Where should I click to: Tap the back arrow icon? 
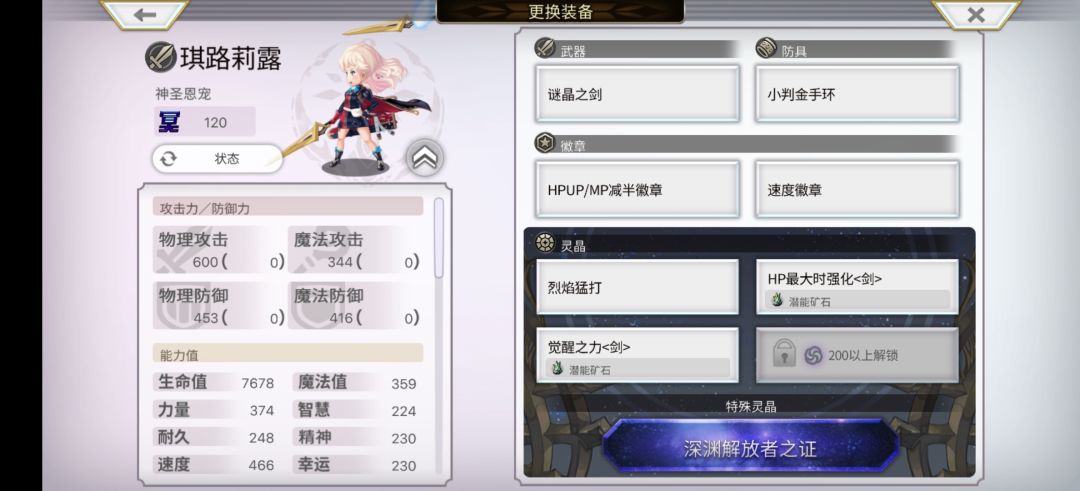tap(145, 14)
